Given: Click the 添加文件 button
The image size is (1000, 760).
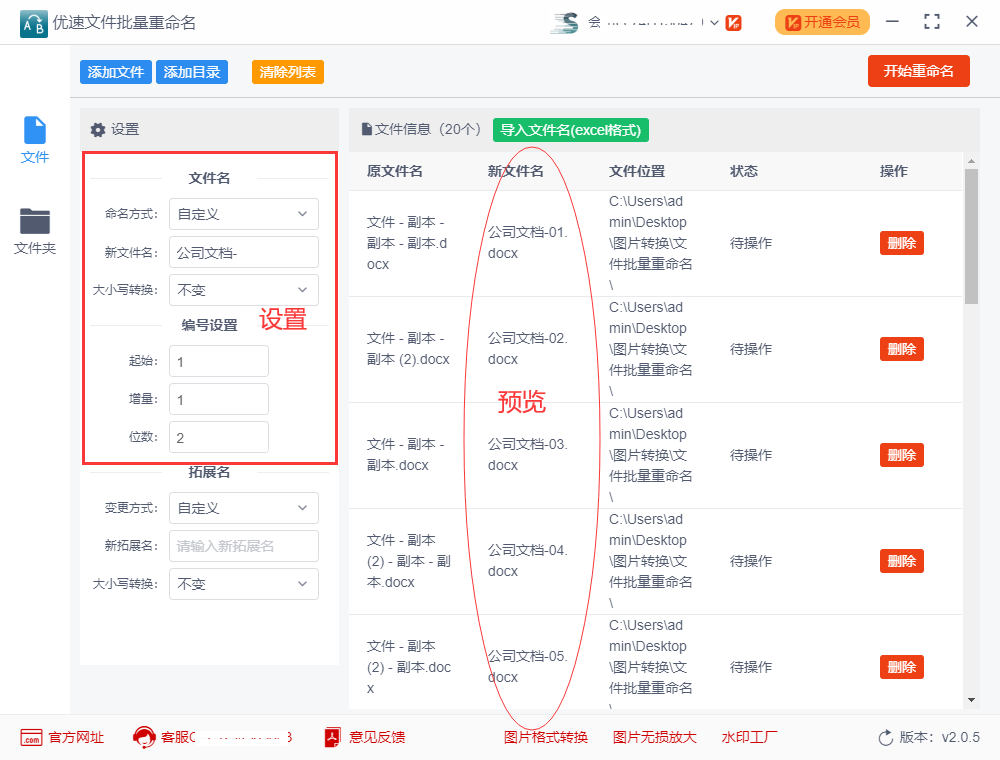Looking at the screenshot, I should tap(115, 72).
